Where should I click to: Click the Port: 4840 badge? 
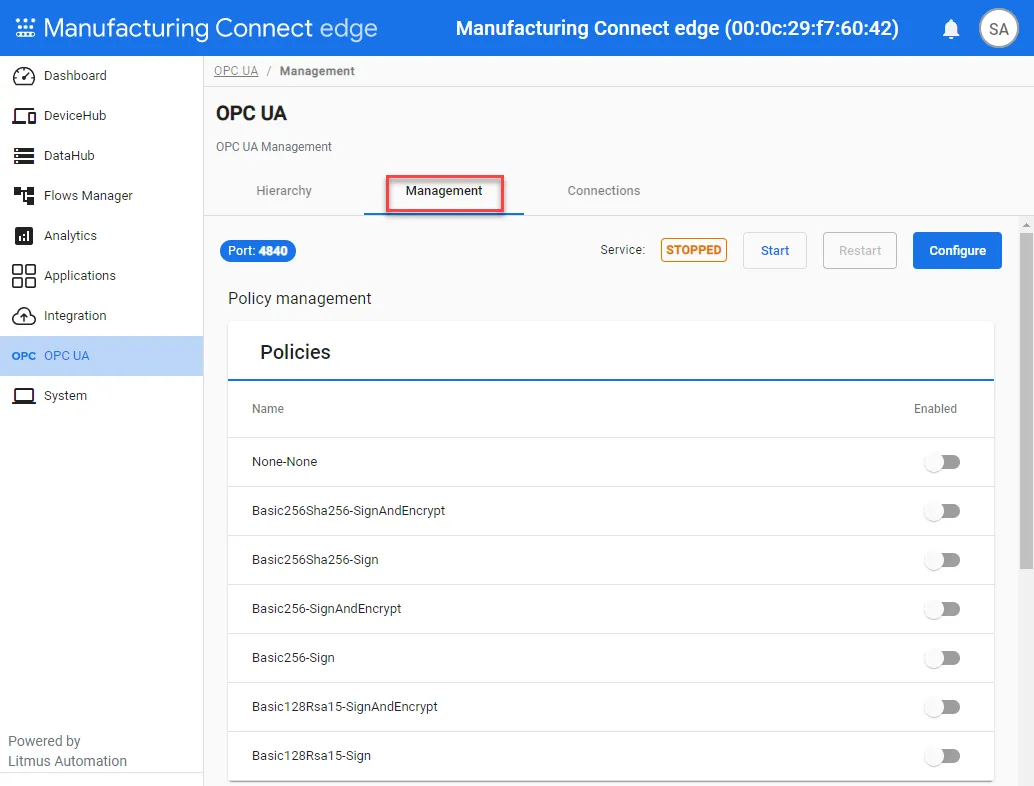pos(258,251)
